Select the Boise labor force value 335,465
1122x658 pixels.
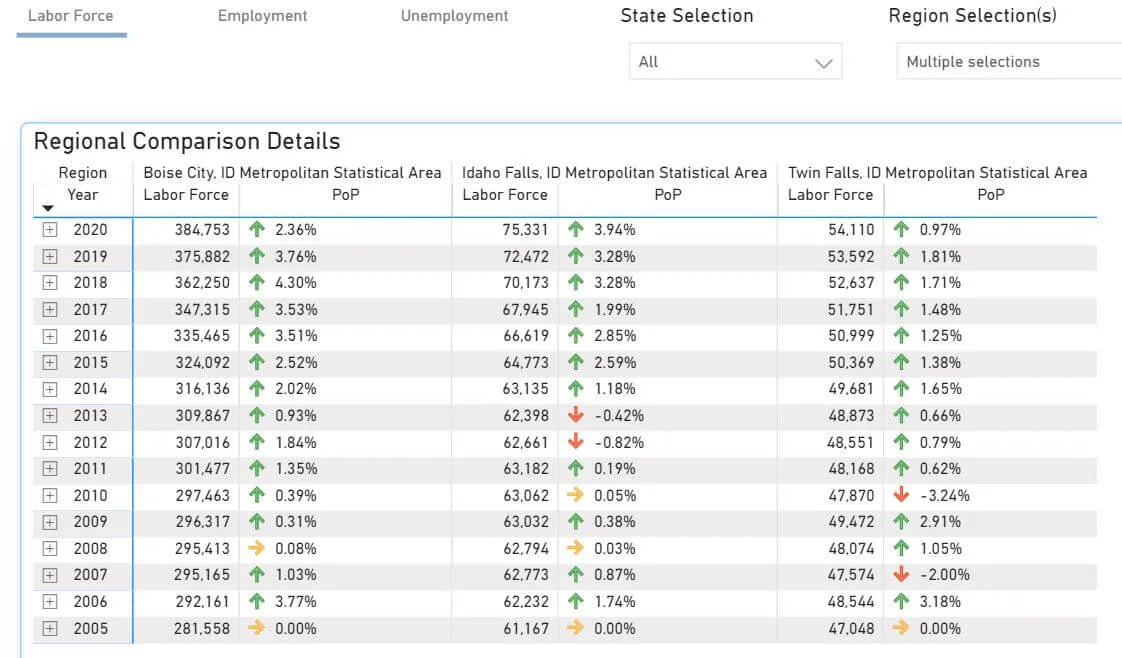pyautogui.click(x=202, y=336)
